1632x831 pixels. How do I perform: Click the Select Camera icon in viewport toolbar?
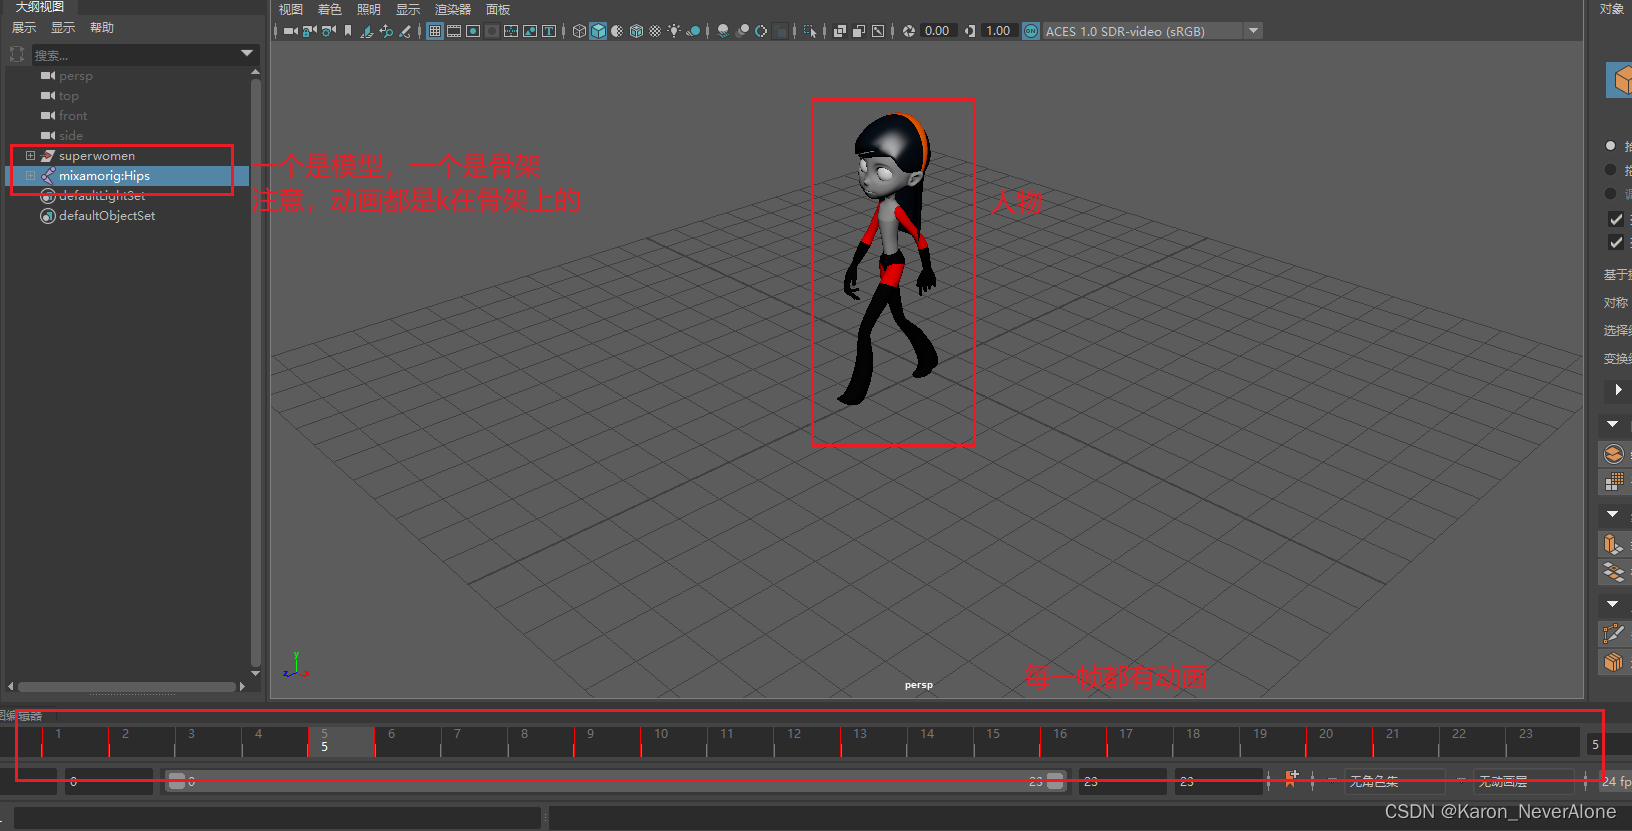click(x=290, y=31)
